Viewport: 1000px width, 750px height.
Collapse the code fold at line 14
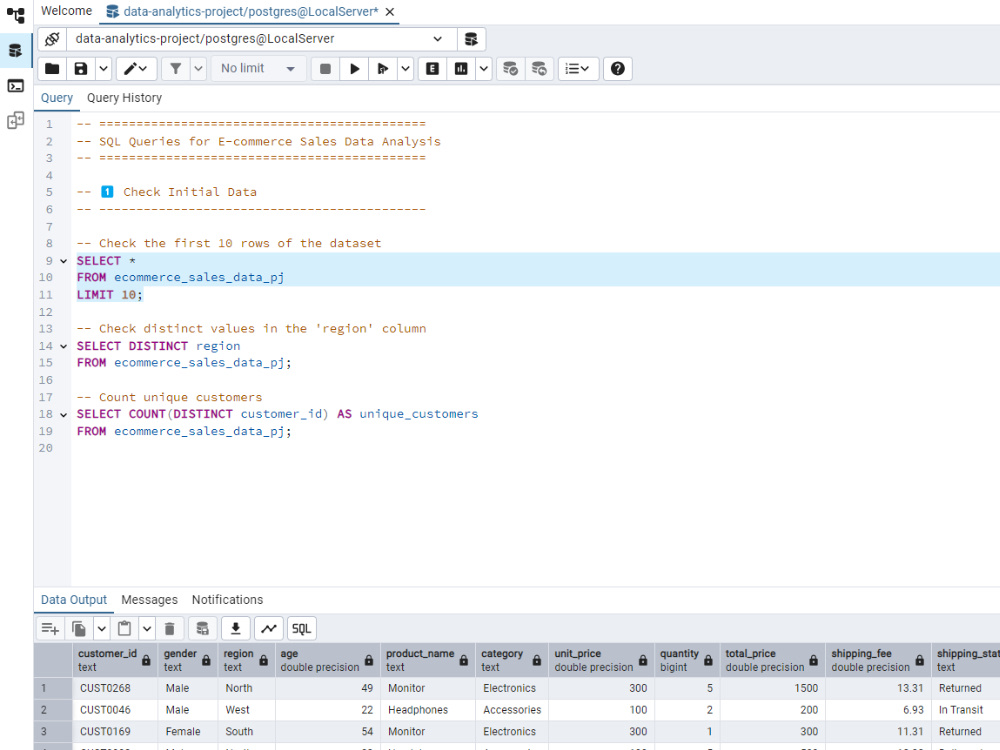[63, 346]
